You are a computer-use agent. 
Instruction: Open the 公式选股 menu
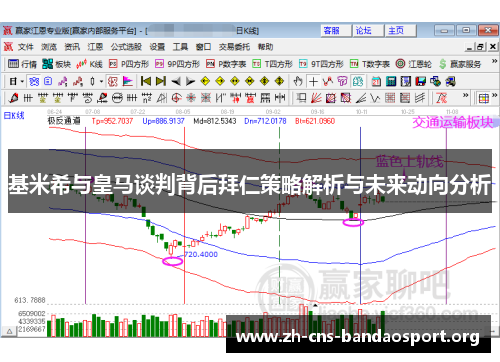[126, 47]
